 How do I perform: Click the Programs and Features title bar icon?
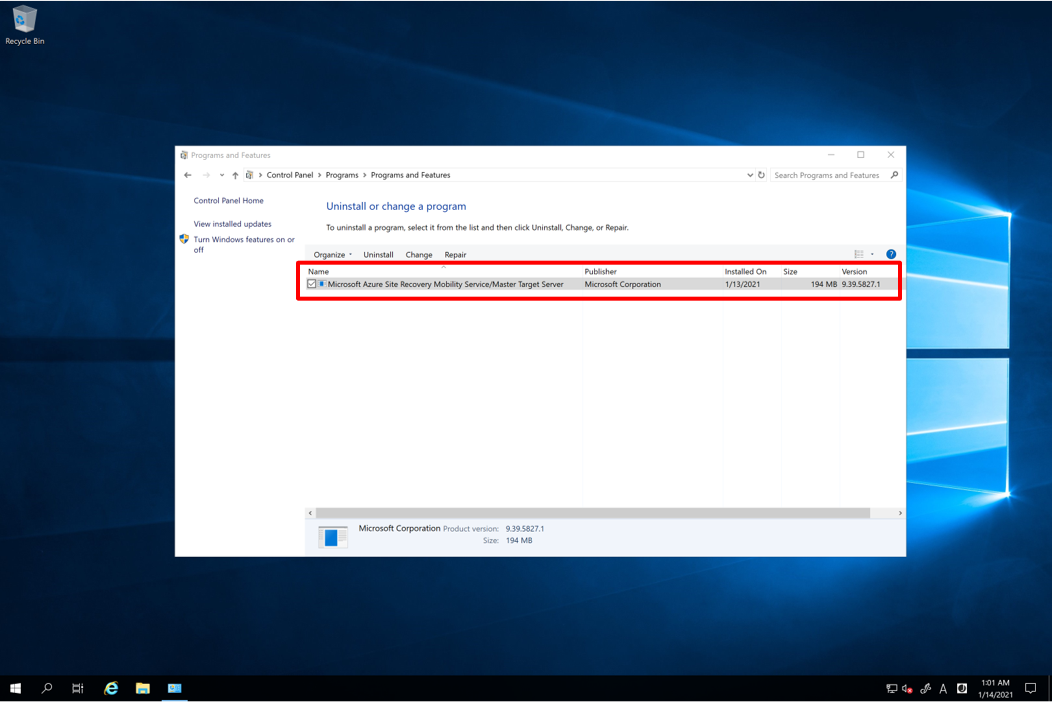[x=184, y=155]
